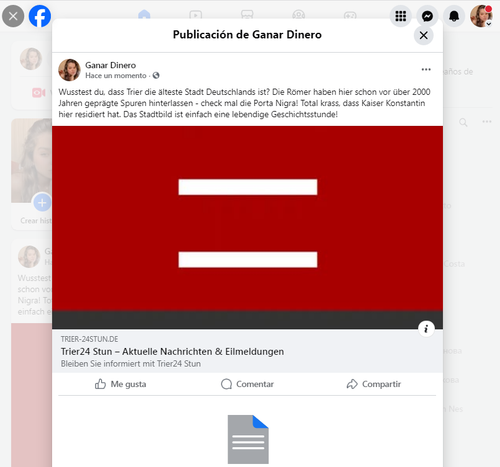Open the apps grid menu
This screenshot has height=467, width=500.
(x=400, y=16)
